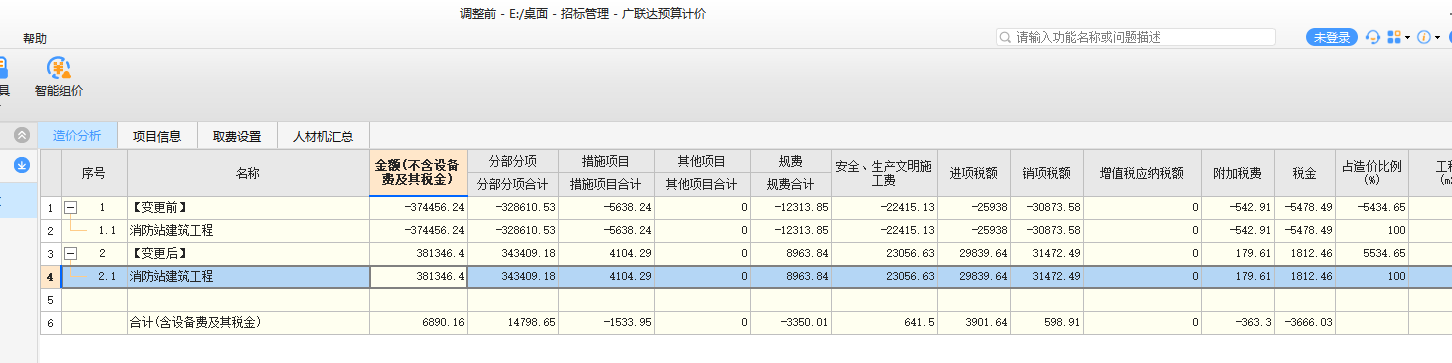Click the 占造价比例(%) column header
This screenshot has height=363, width=1452.
[1371, 173]
